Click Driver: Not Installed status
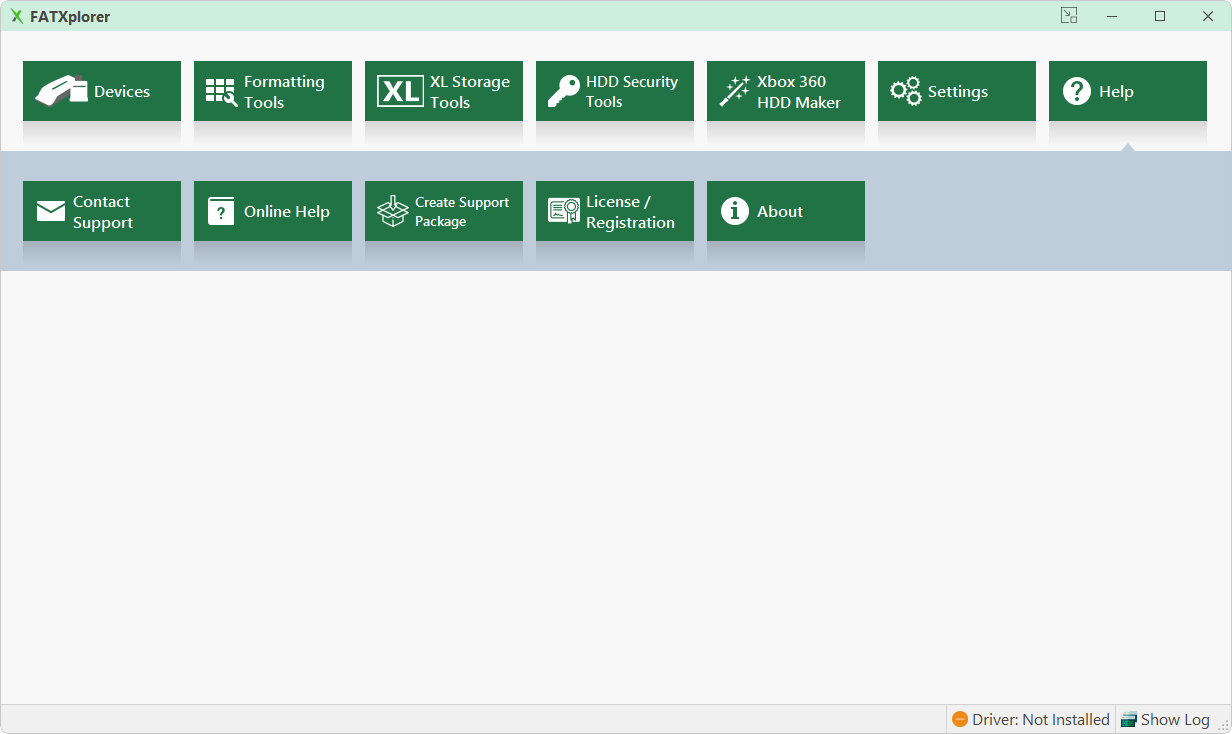 (1031, 719)
